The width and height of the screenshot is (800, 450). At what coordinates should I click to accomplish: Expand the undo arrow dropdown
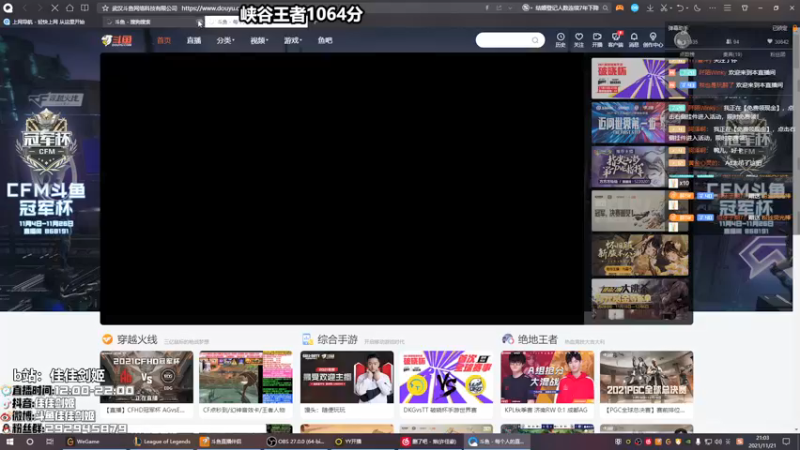(x=686, y=9)
